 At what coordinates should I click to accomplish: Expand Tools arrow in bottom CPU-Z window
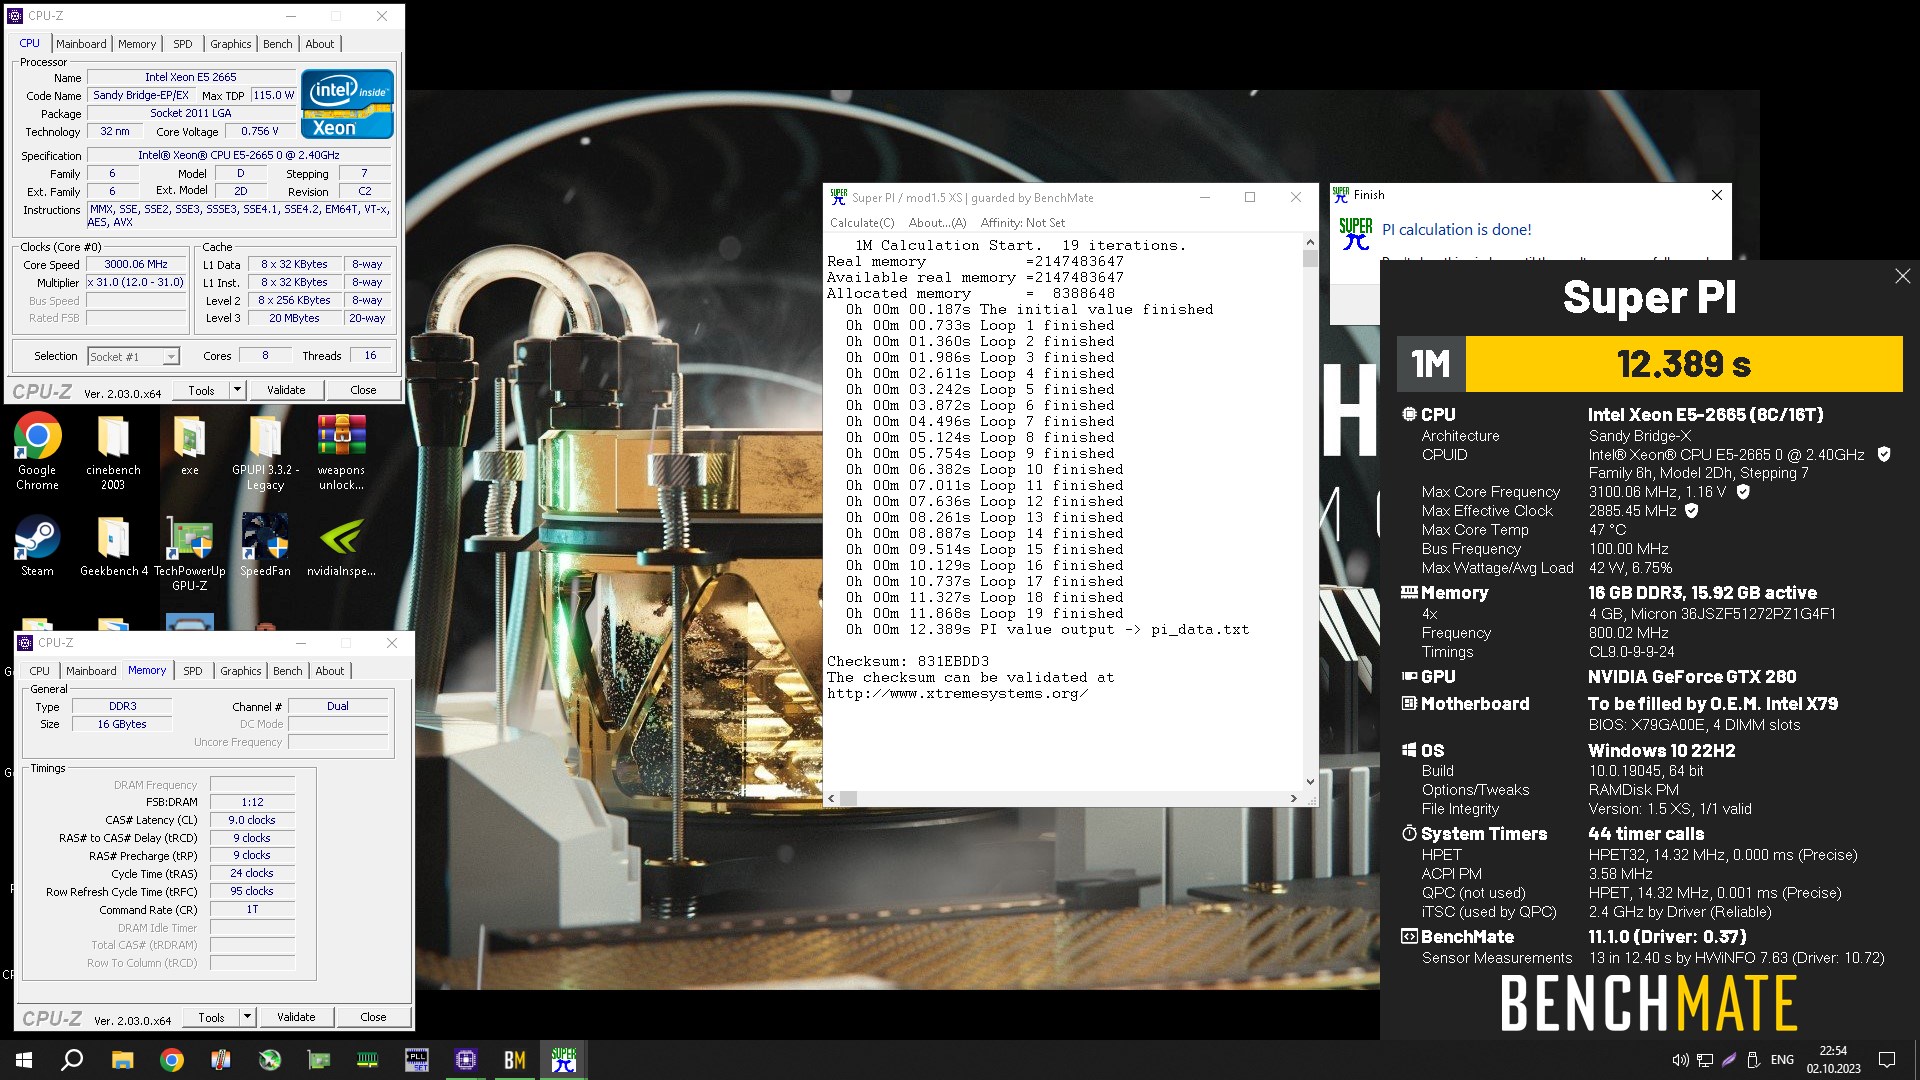coord(247,1017)
